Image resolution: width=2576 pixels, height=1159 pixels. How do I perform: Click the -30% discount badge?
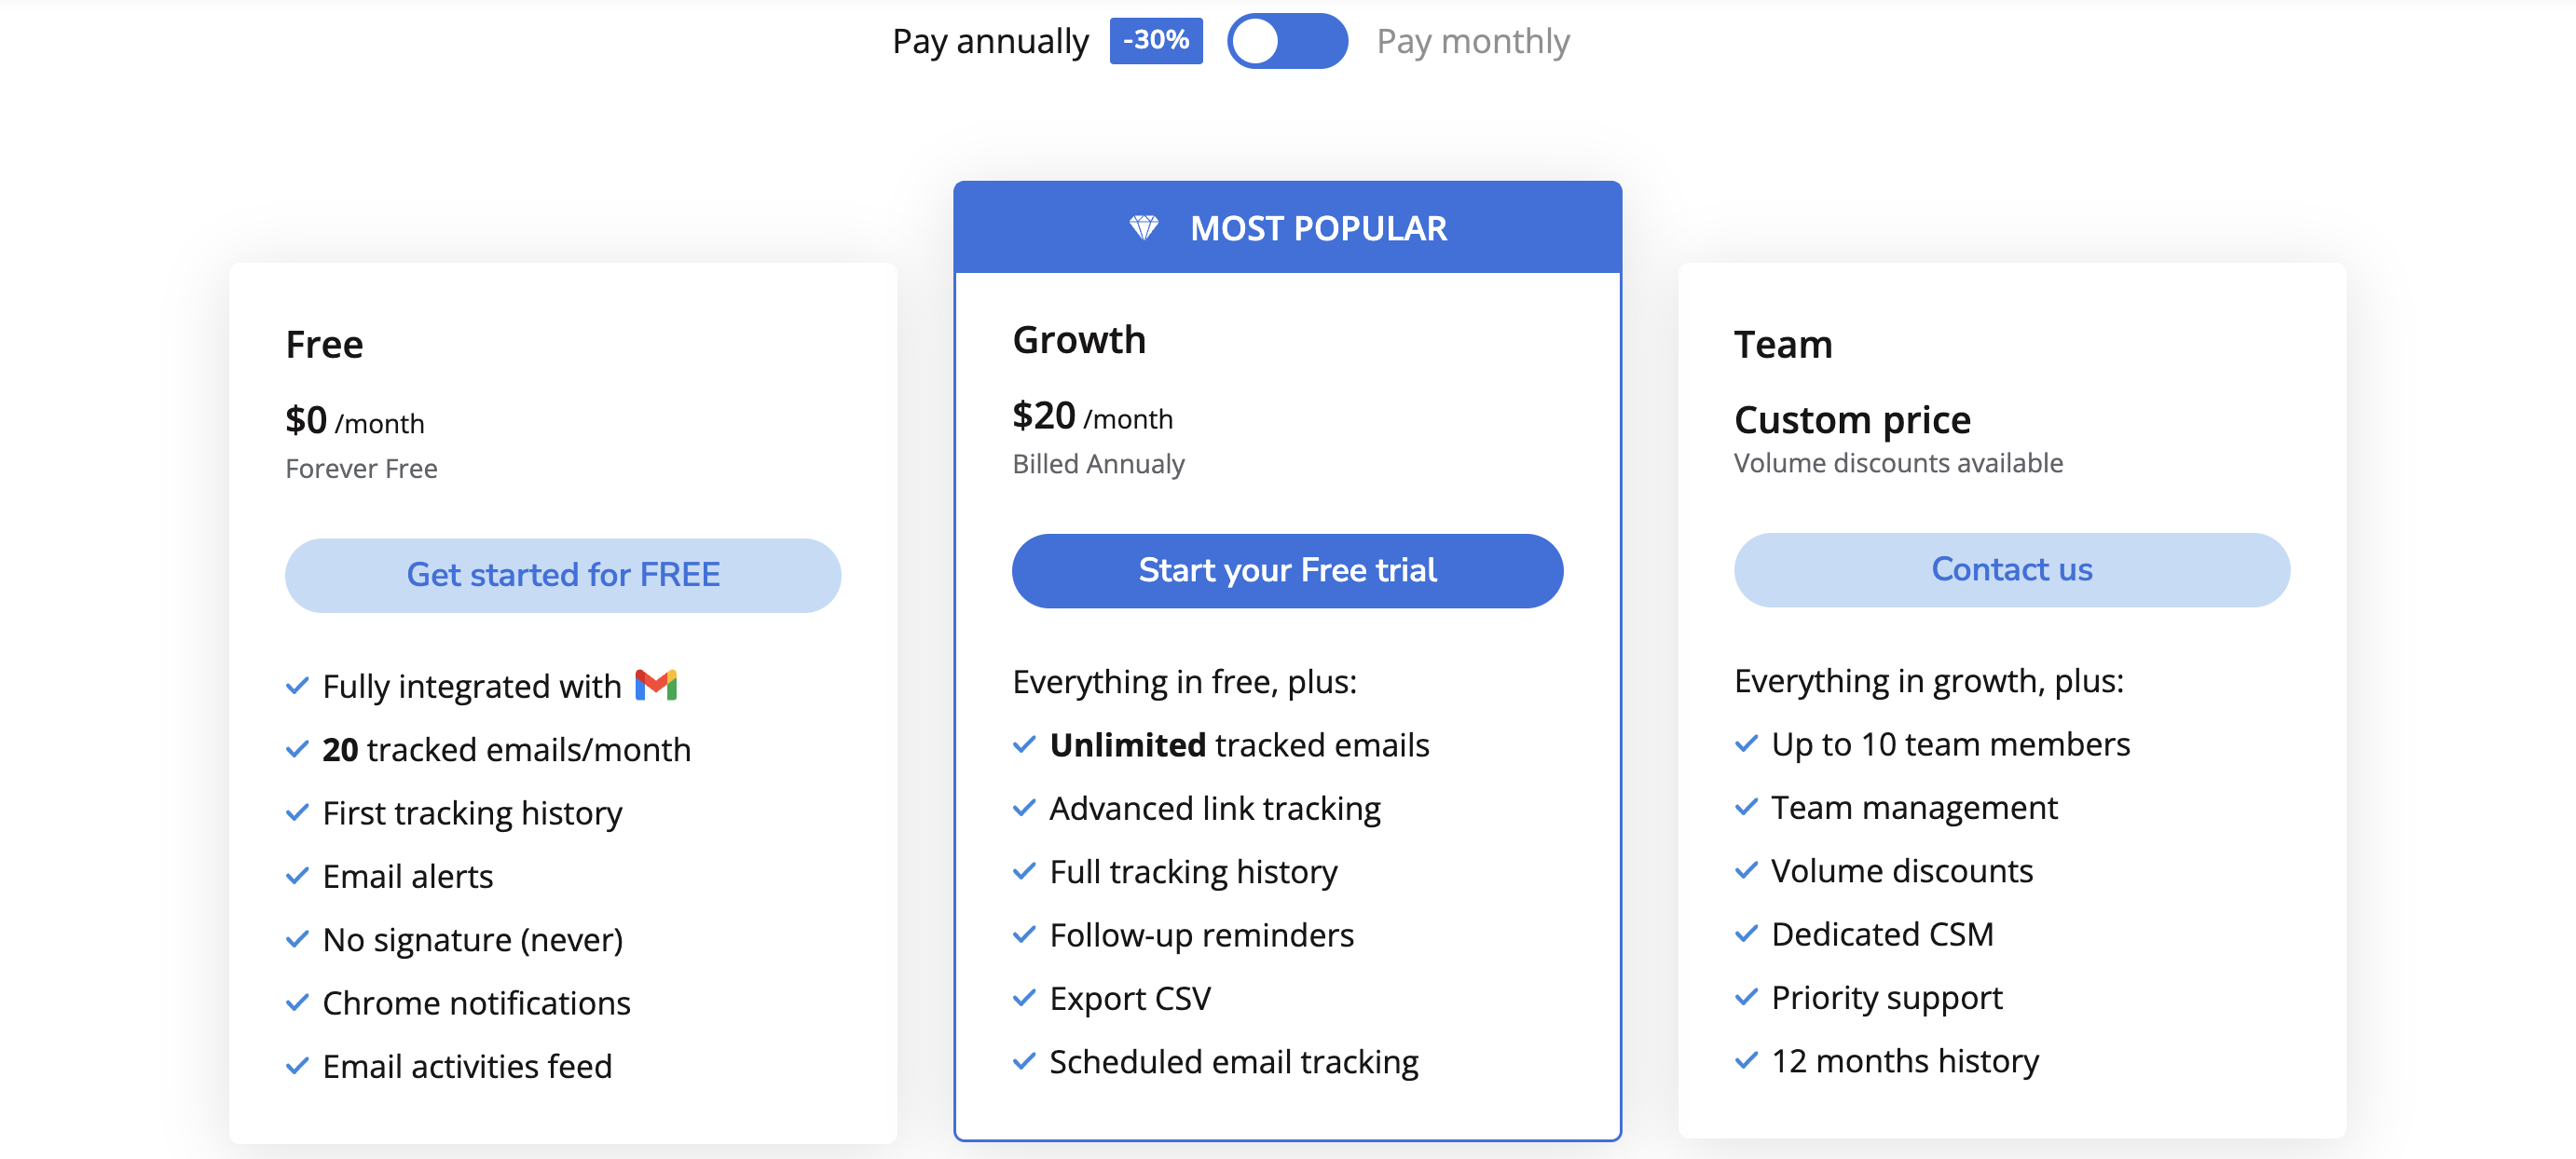[x=1156, y=40]
